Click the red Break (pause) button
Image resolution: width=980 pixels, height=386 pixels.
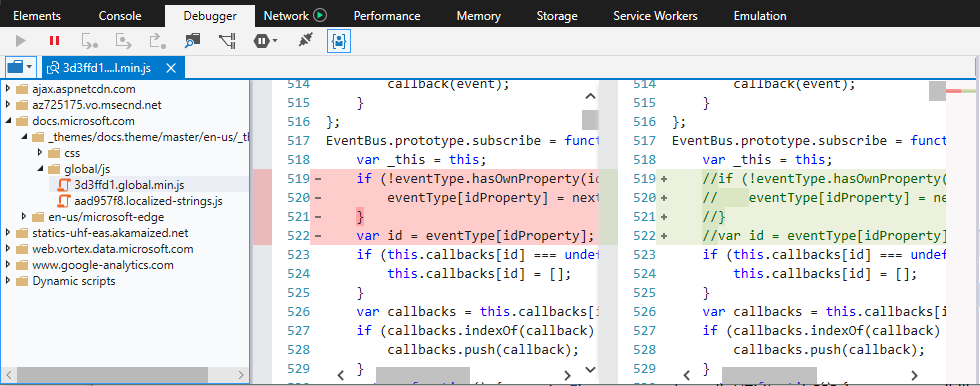[54, 41]
